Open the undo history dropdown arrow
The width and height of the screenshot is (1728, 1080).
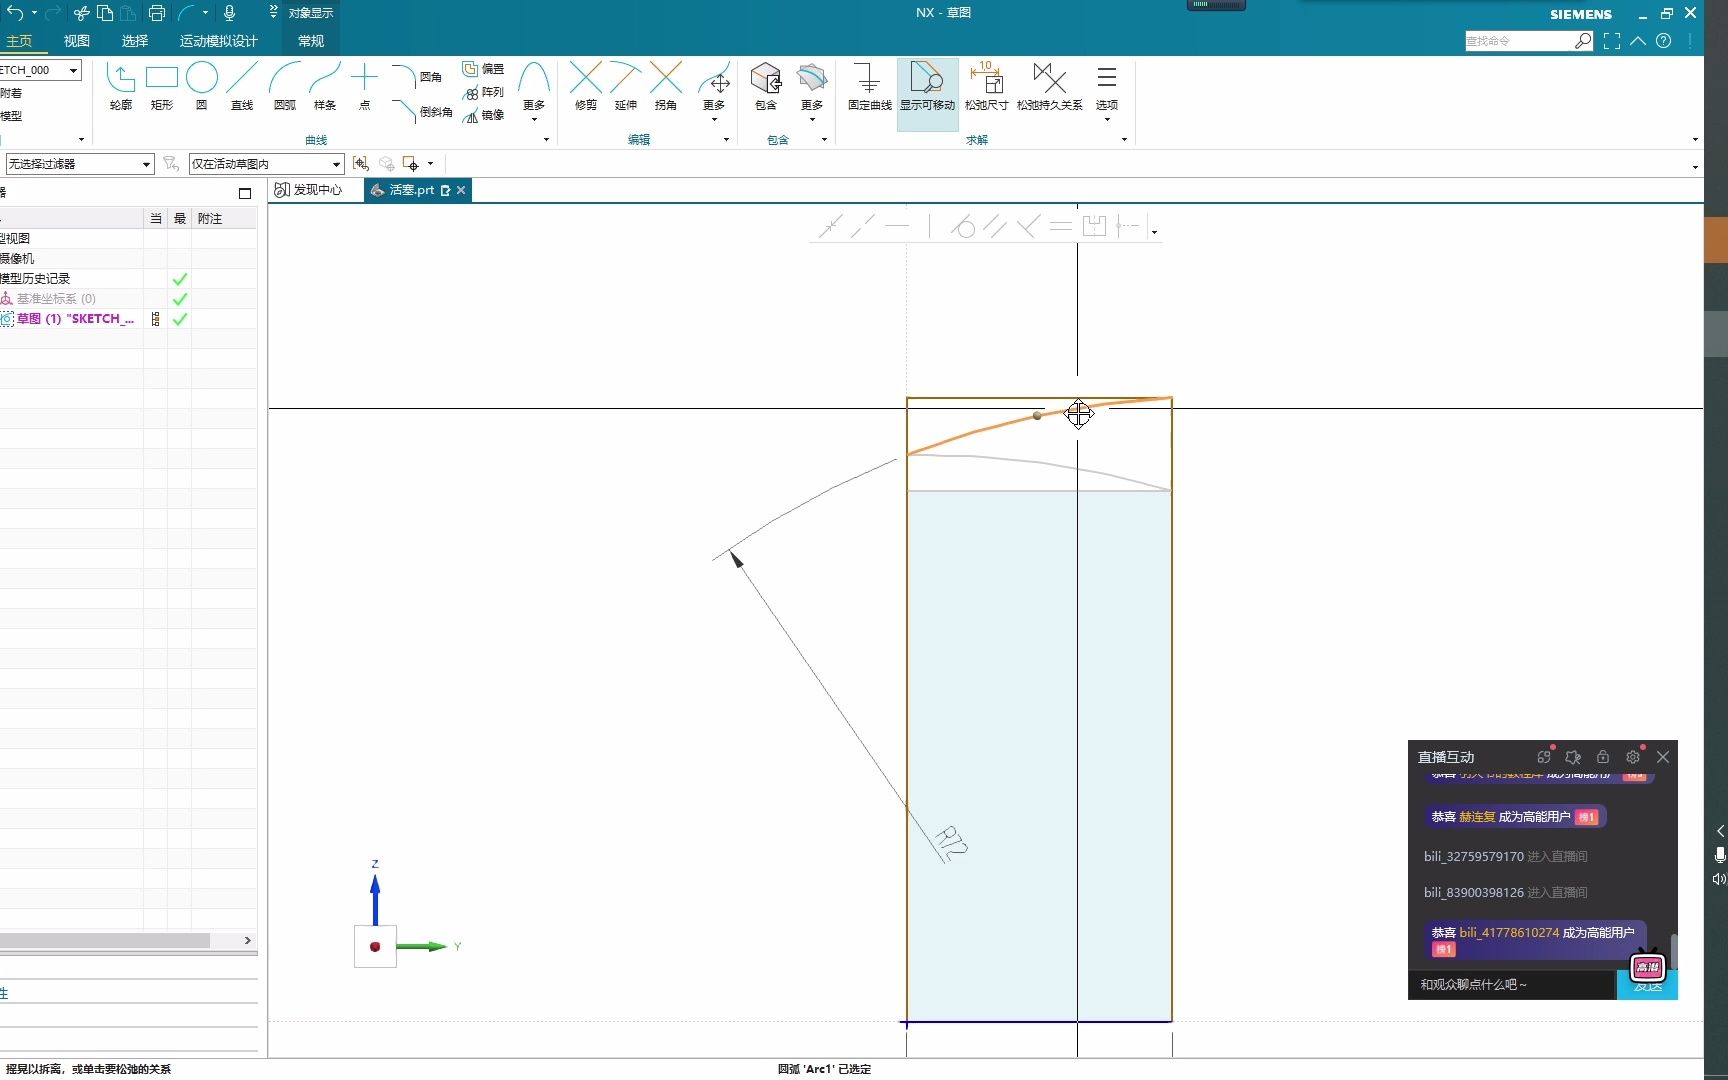pos(34,13)
